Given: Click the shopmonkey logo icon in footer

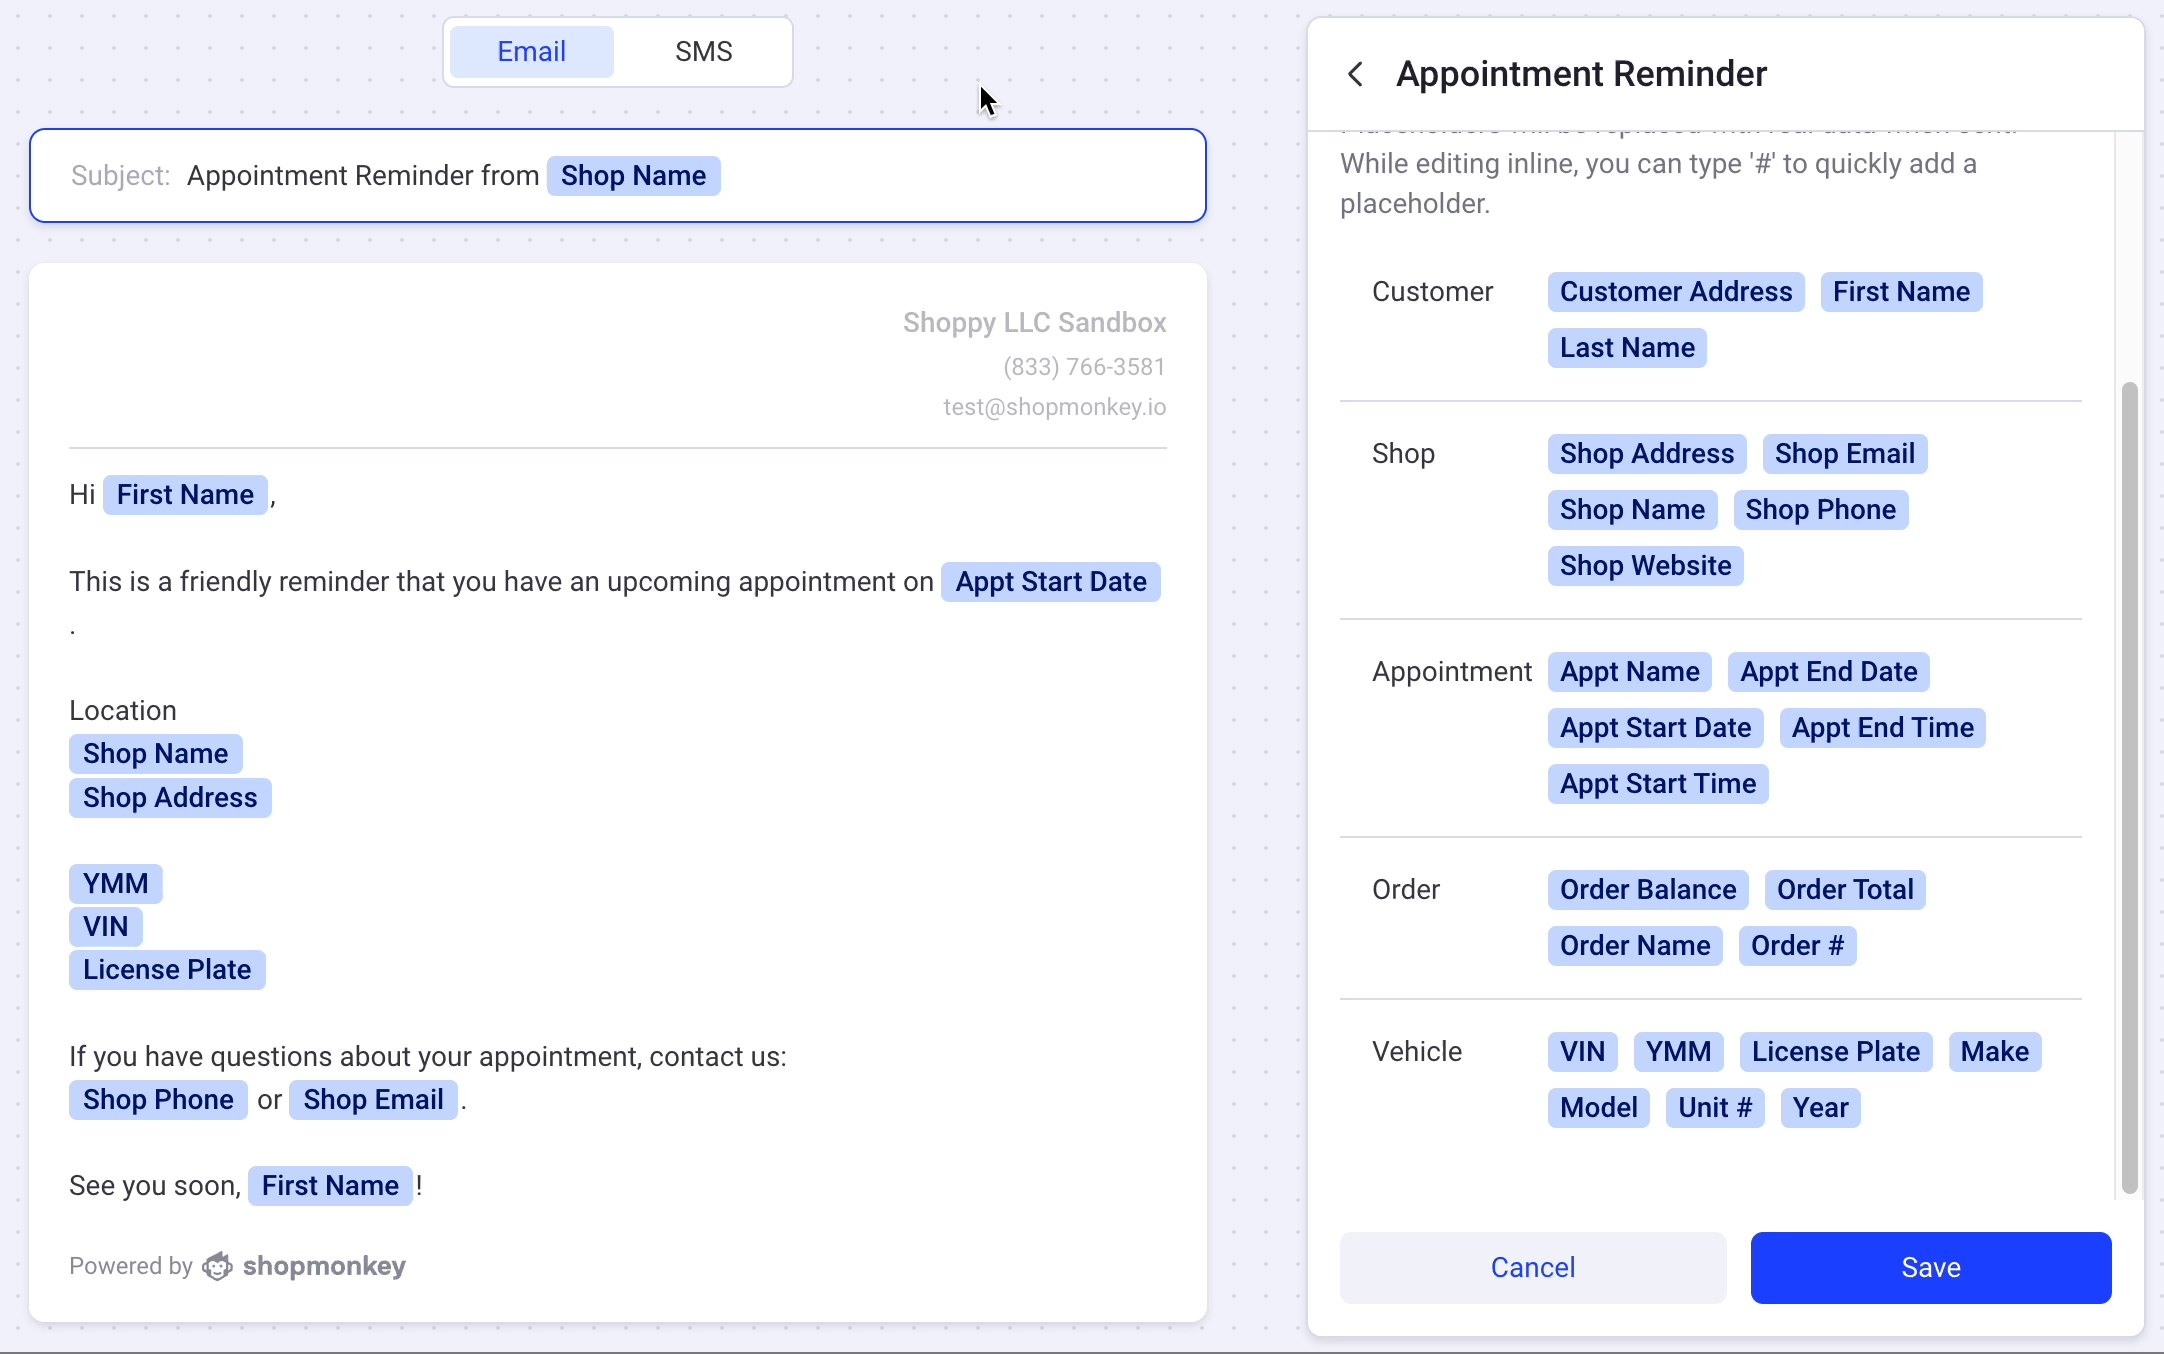Looking at the screenshot, I should (x=217, y=1266).
